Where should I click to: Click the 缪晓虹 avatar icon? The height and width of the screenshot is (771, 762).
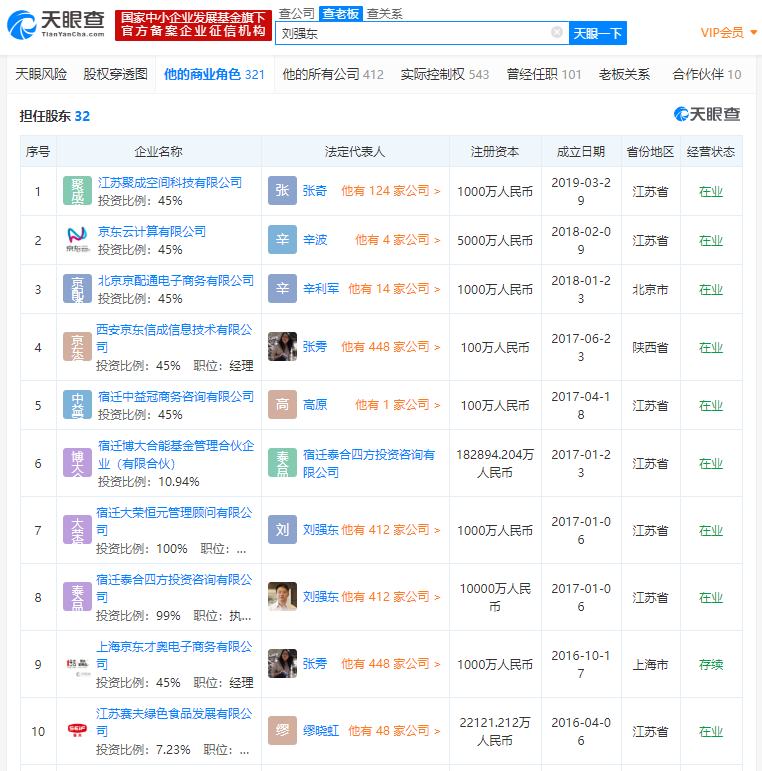pyautogui.click(x=282, y=730)
